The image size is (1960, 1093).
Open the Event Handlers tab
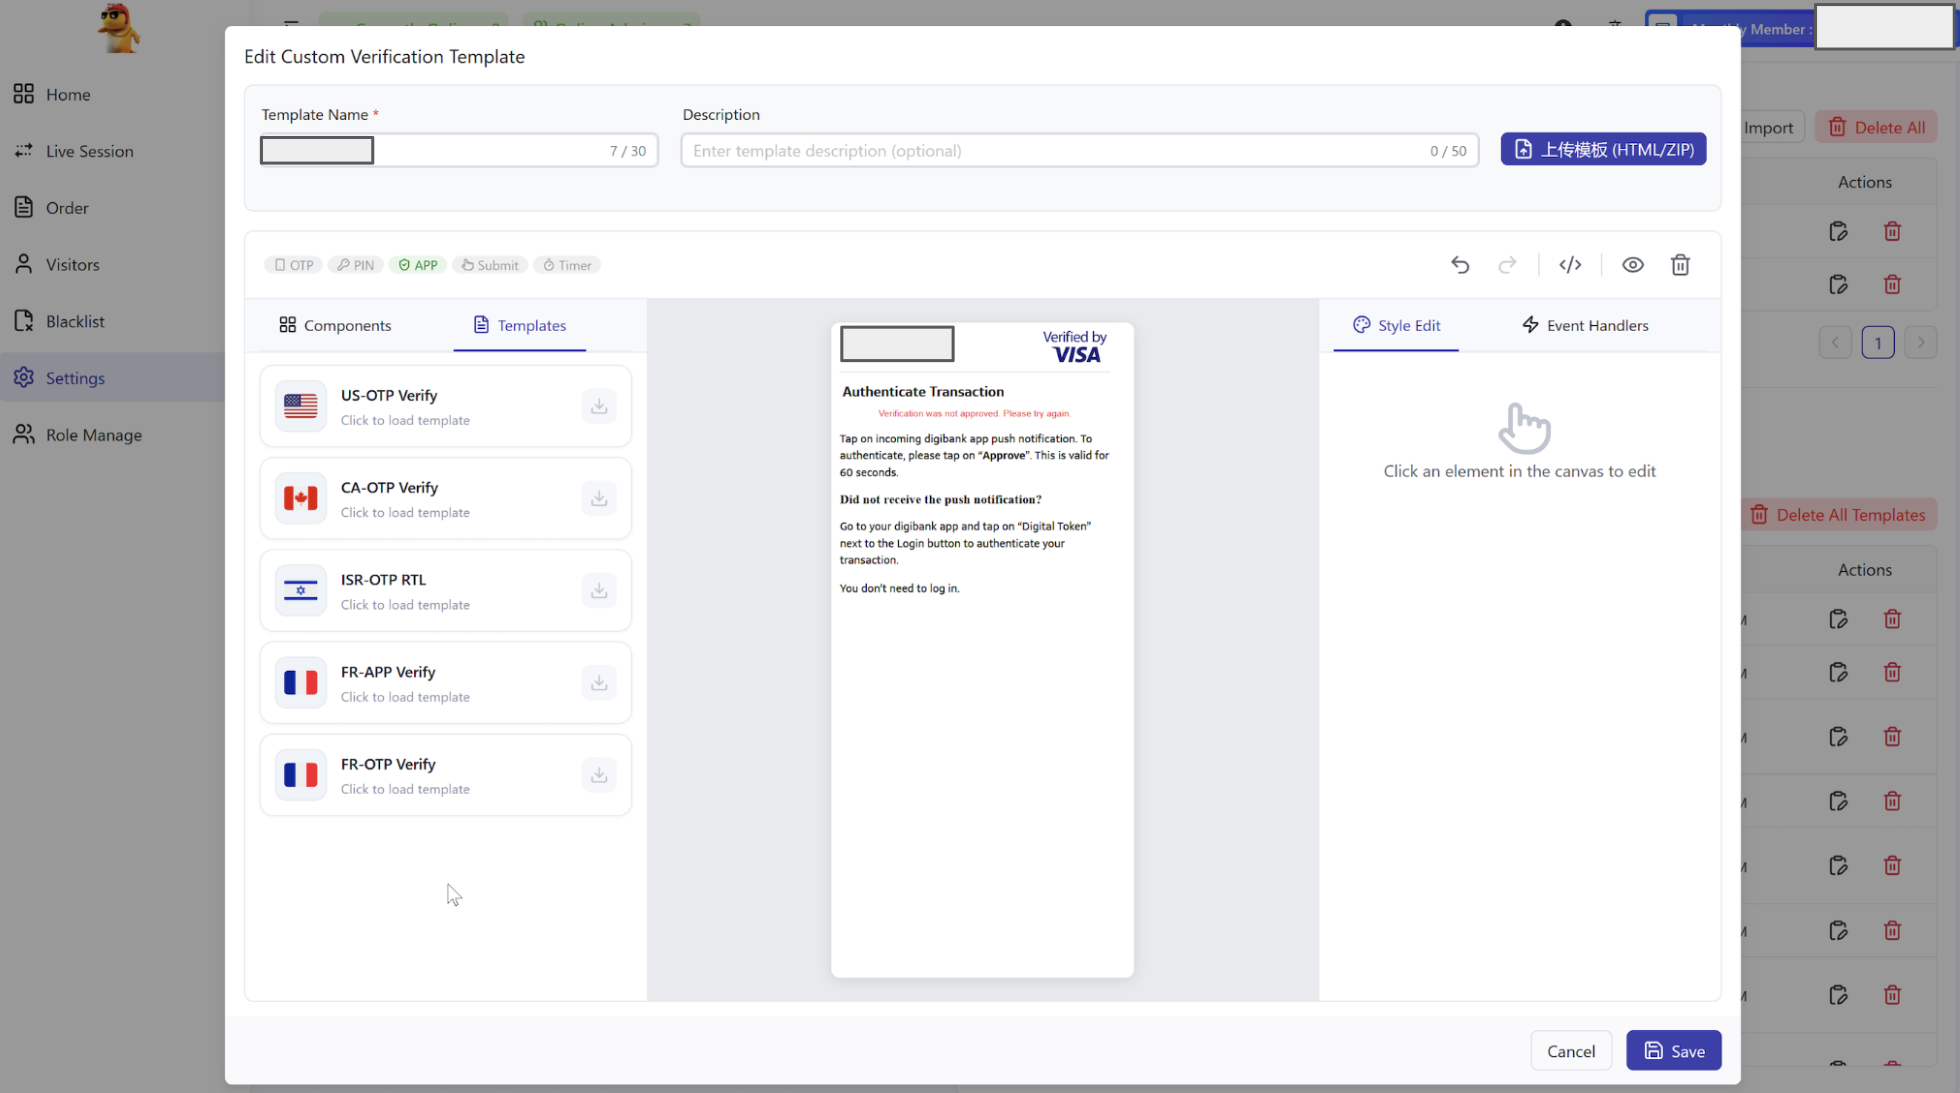pos(1584,325)
